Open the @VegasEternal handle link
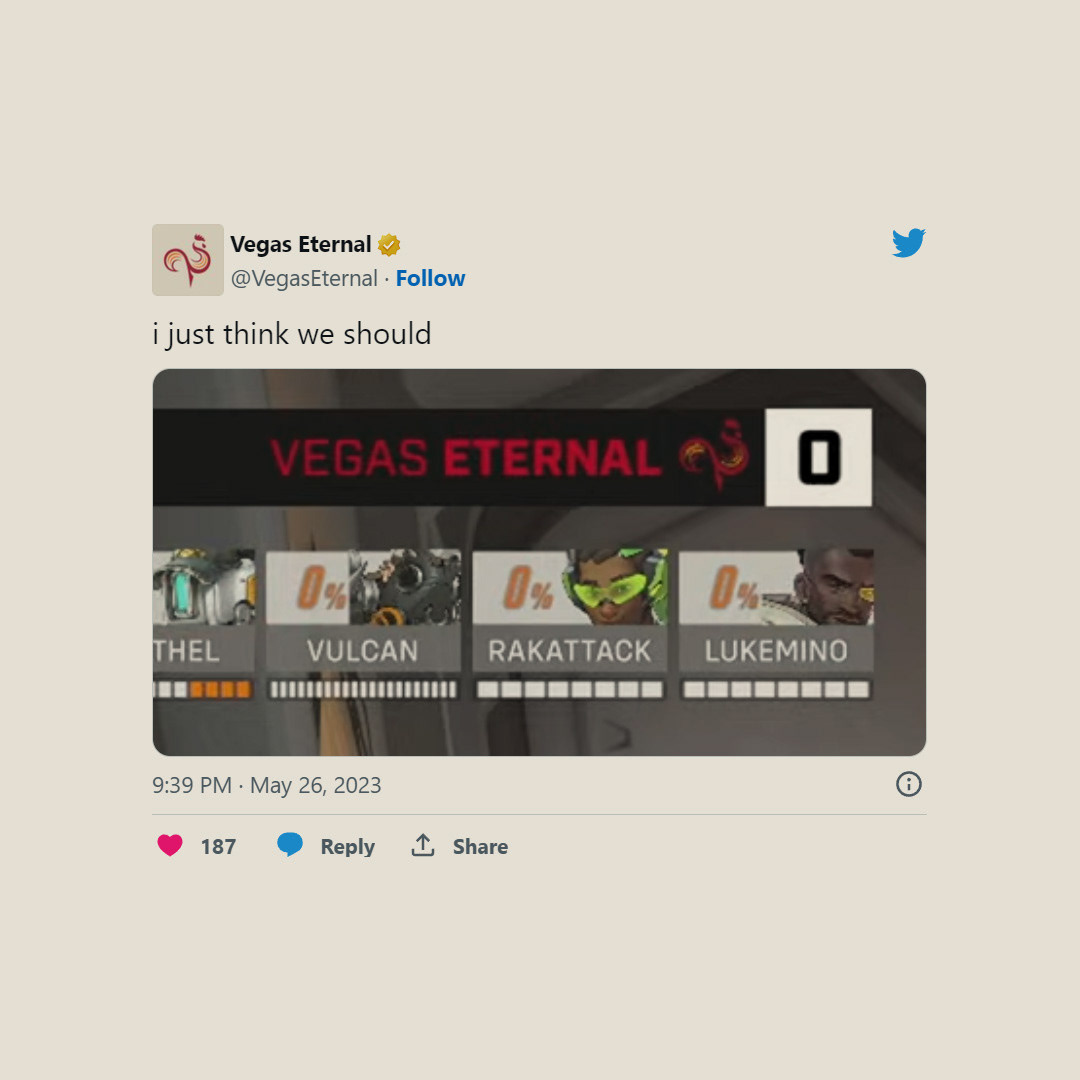 (x=304, y=278)
